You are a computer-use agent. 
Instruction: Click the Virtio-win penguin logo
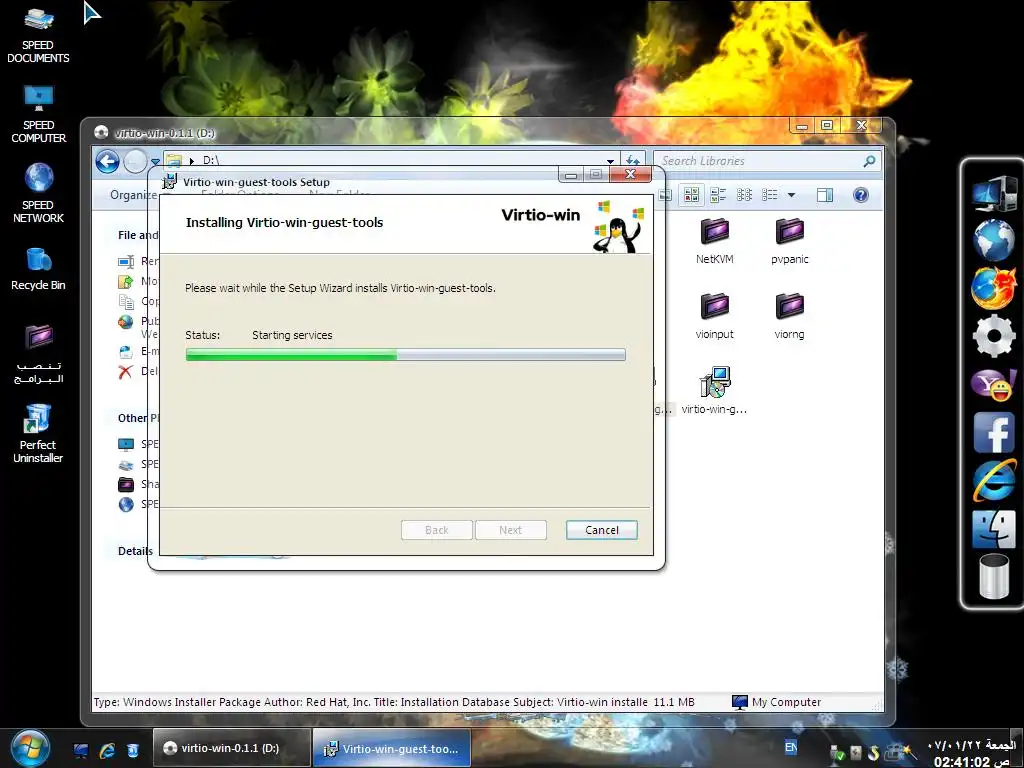click(x=618, y=227)
